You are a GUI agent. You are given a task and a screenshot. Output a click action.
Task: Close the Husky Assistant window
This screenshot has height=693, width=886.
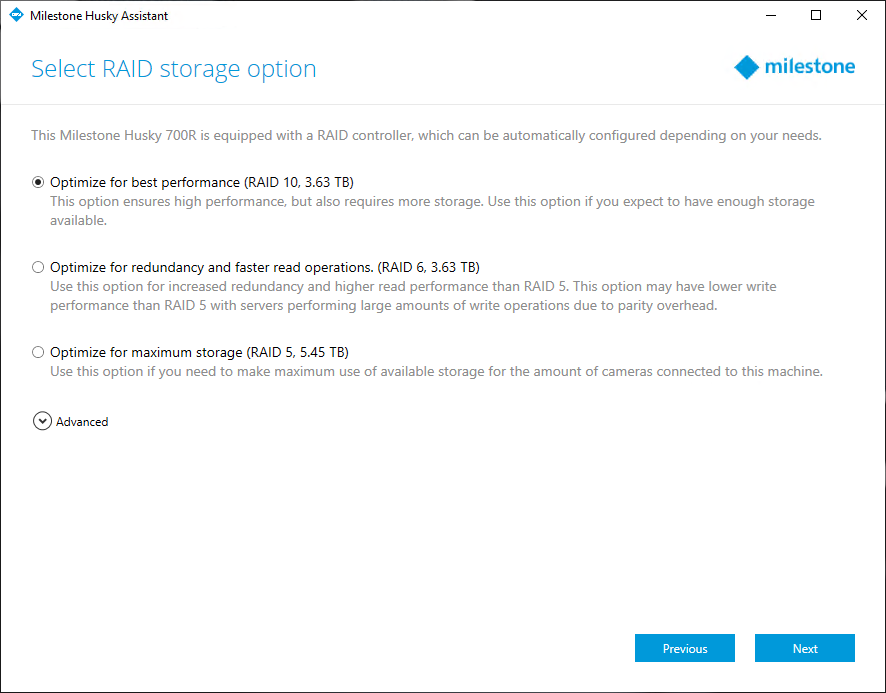(862, 15)
